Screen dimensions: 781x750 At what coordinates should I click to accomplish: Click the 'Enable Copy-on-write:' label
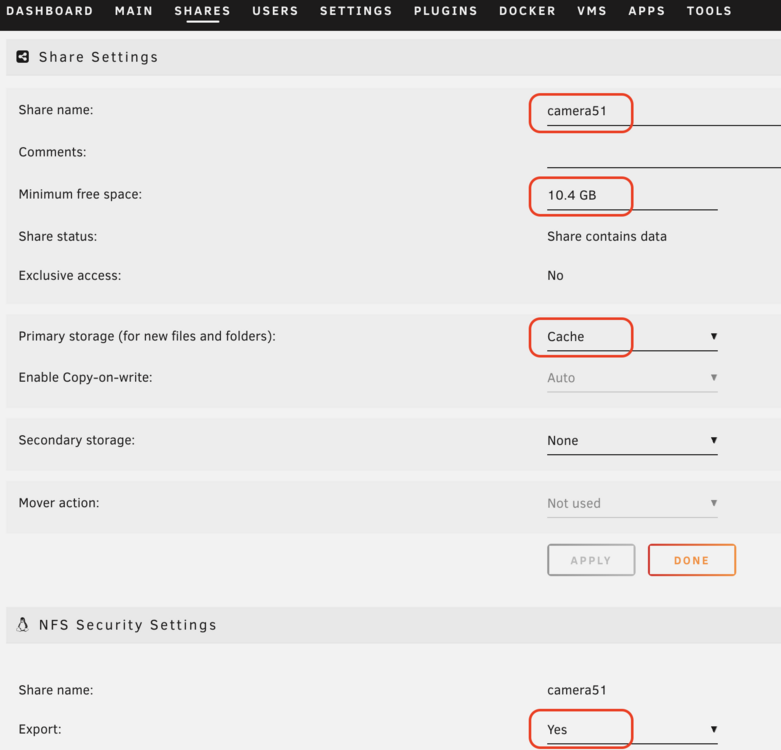tap(85, 377)
